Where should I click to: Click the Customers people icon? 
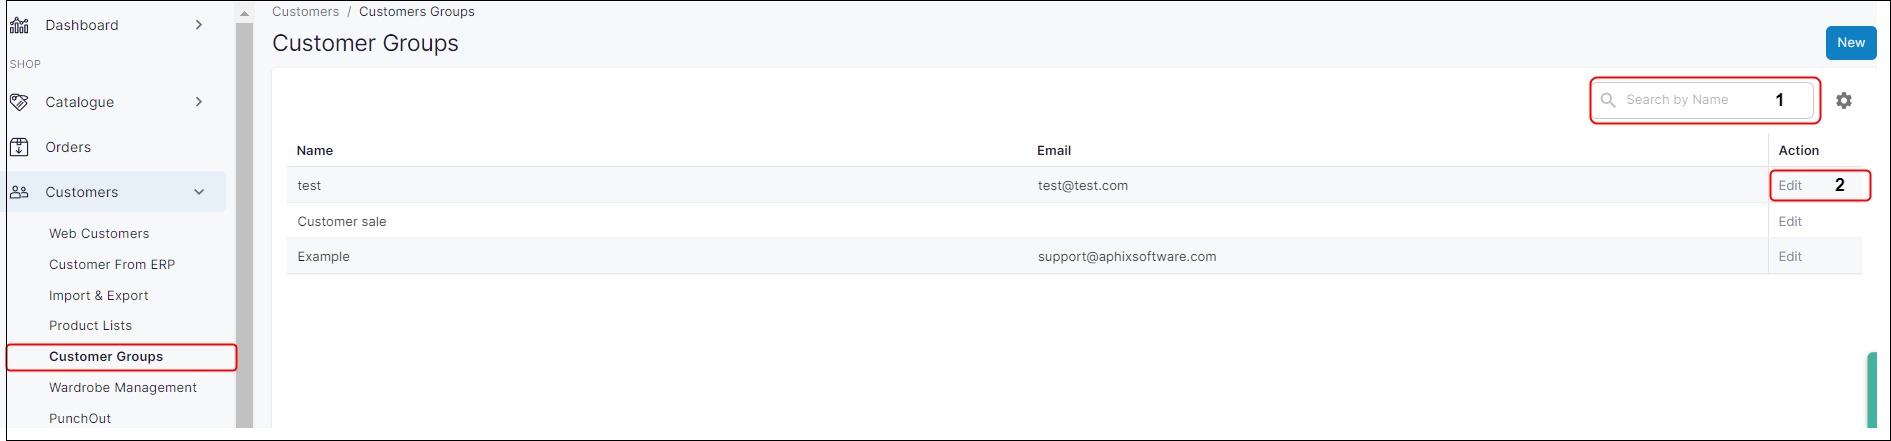click(19, 192)
